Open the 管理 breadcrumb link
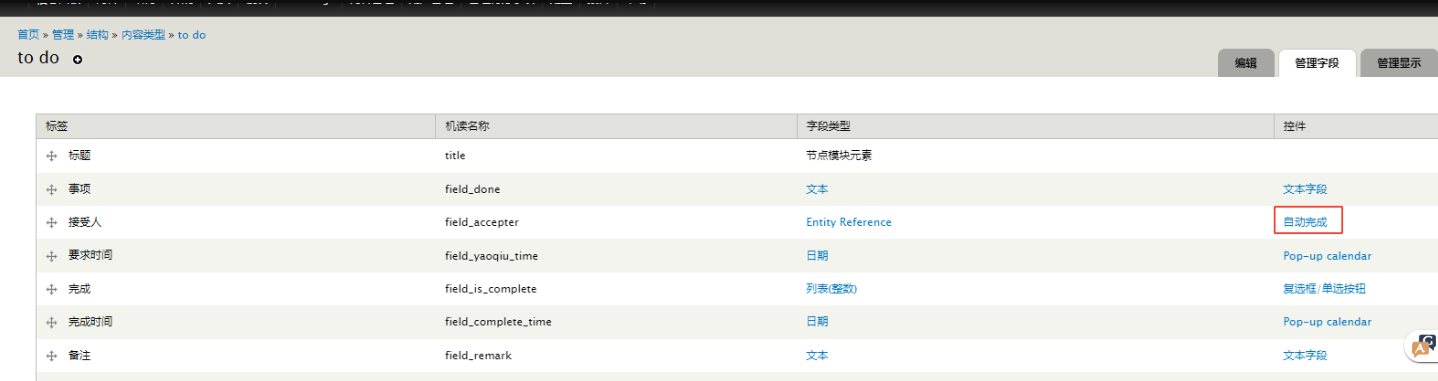The height and width of the screenshot is (381, 1438). click(63, 35)
